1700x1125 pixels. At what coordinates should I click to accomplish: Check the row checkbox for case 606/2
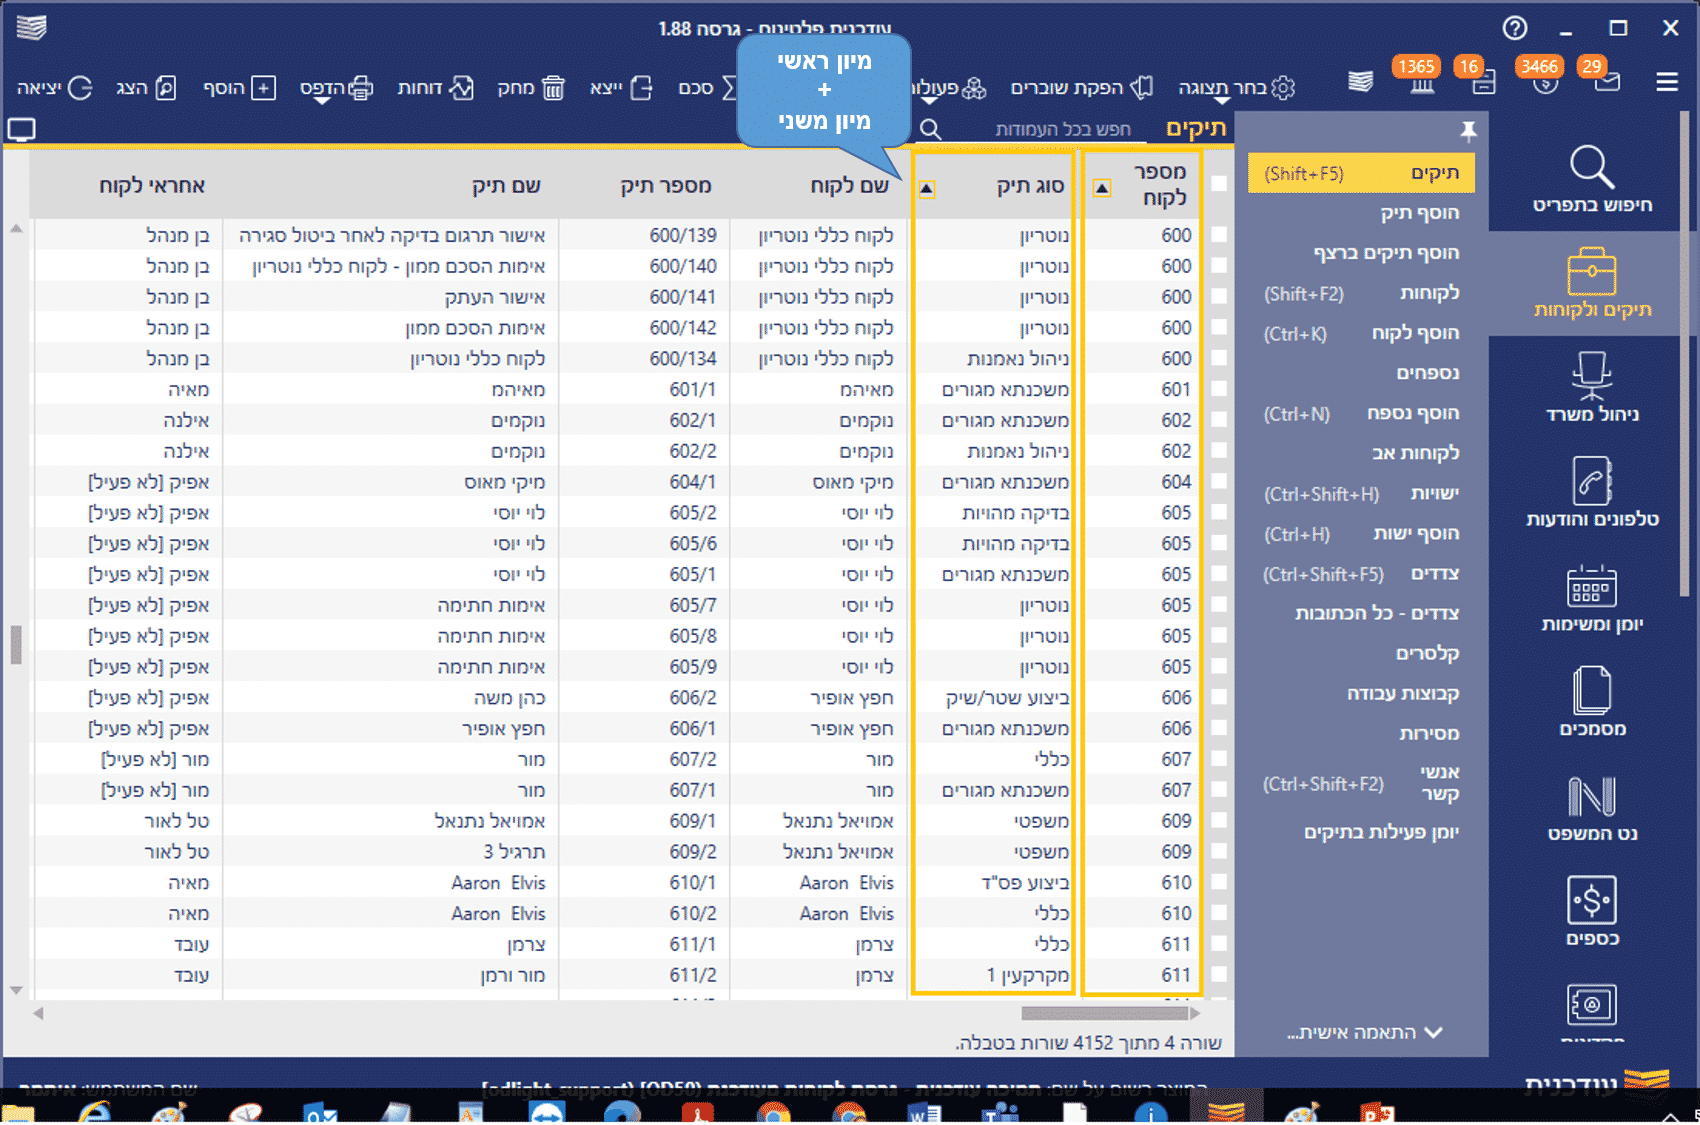(1218, 697)
